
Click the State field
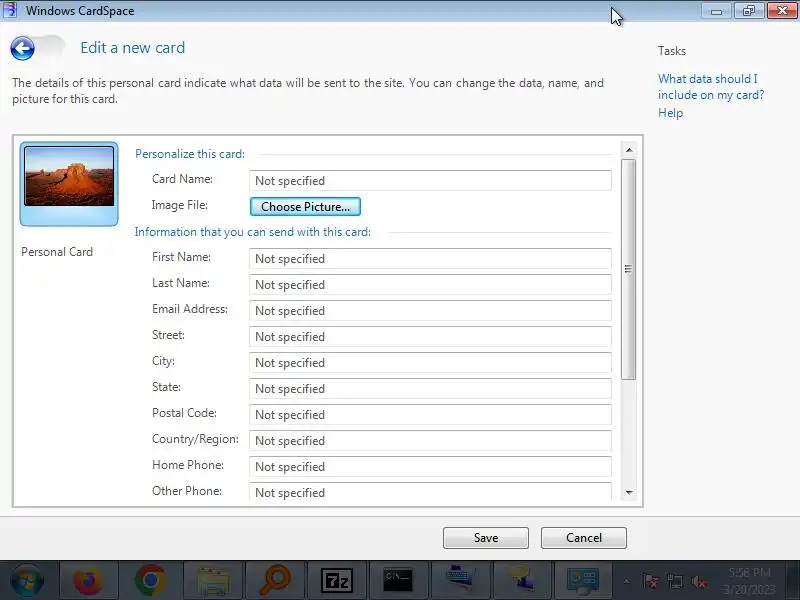click(x=430, y=389)
